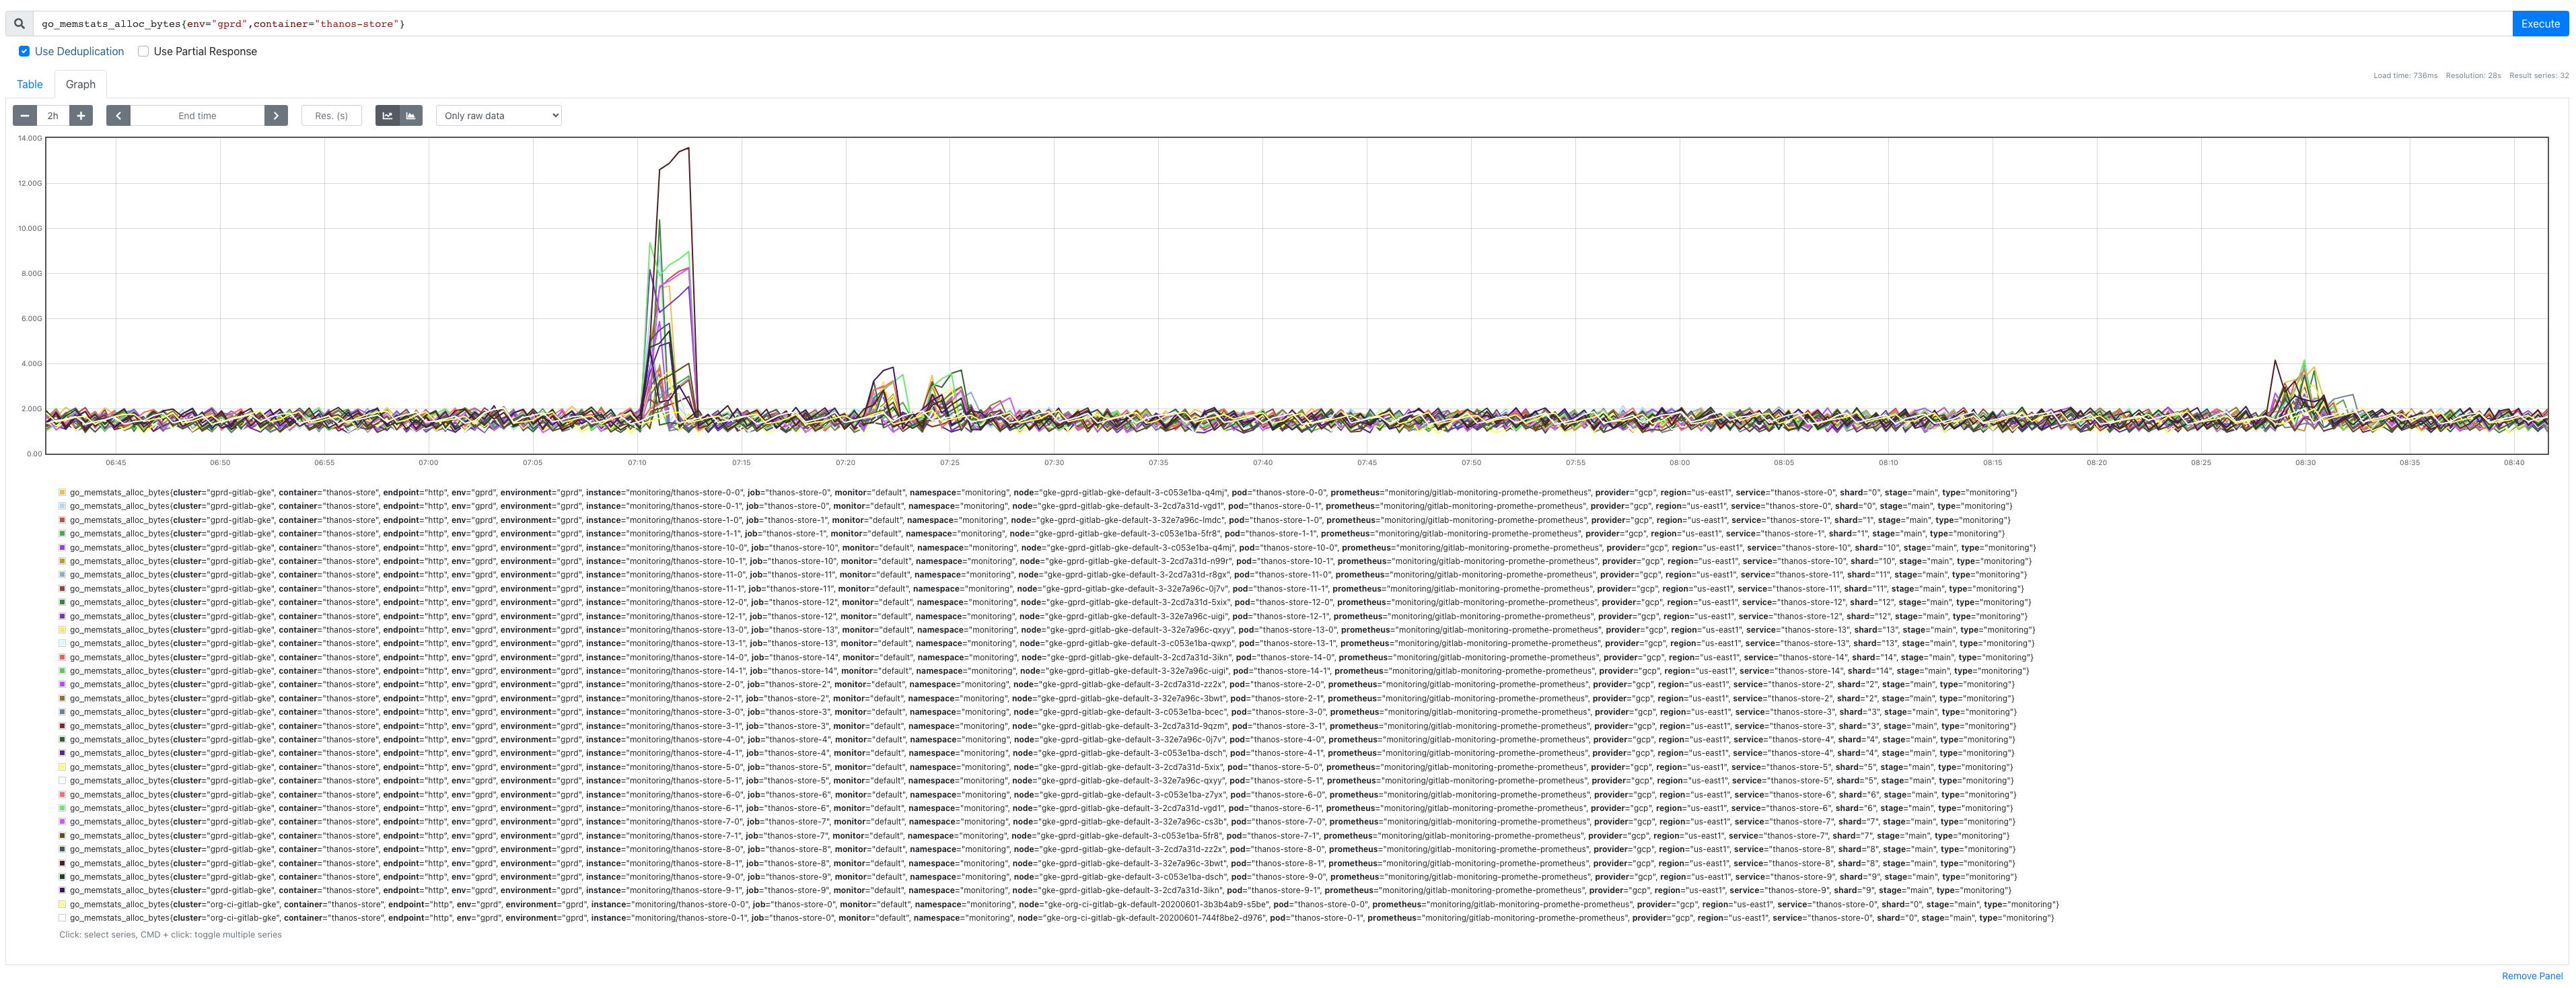Focus the Res. (s) resolution field
Screen dimensions: 2576x988
point(331,116)
